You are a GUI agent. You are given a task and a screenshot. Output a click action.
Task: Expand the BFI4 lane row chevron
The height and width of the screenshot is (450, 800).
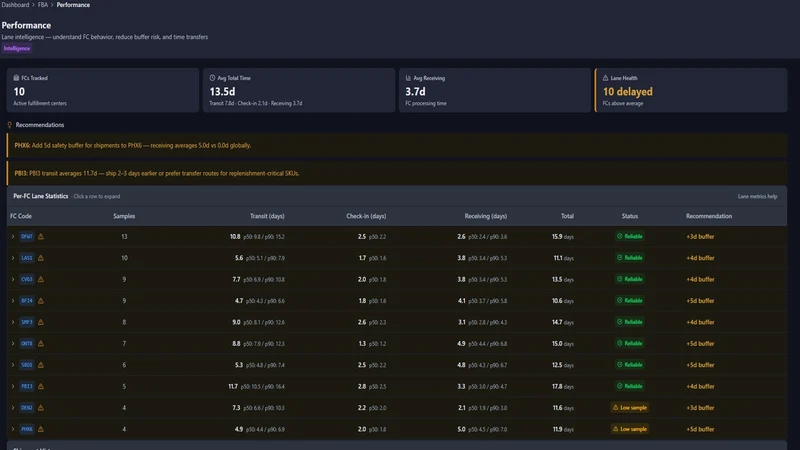pyautogui.click(x=13, y=301)
